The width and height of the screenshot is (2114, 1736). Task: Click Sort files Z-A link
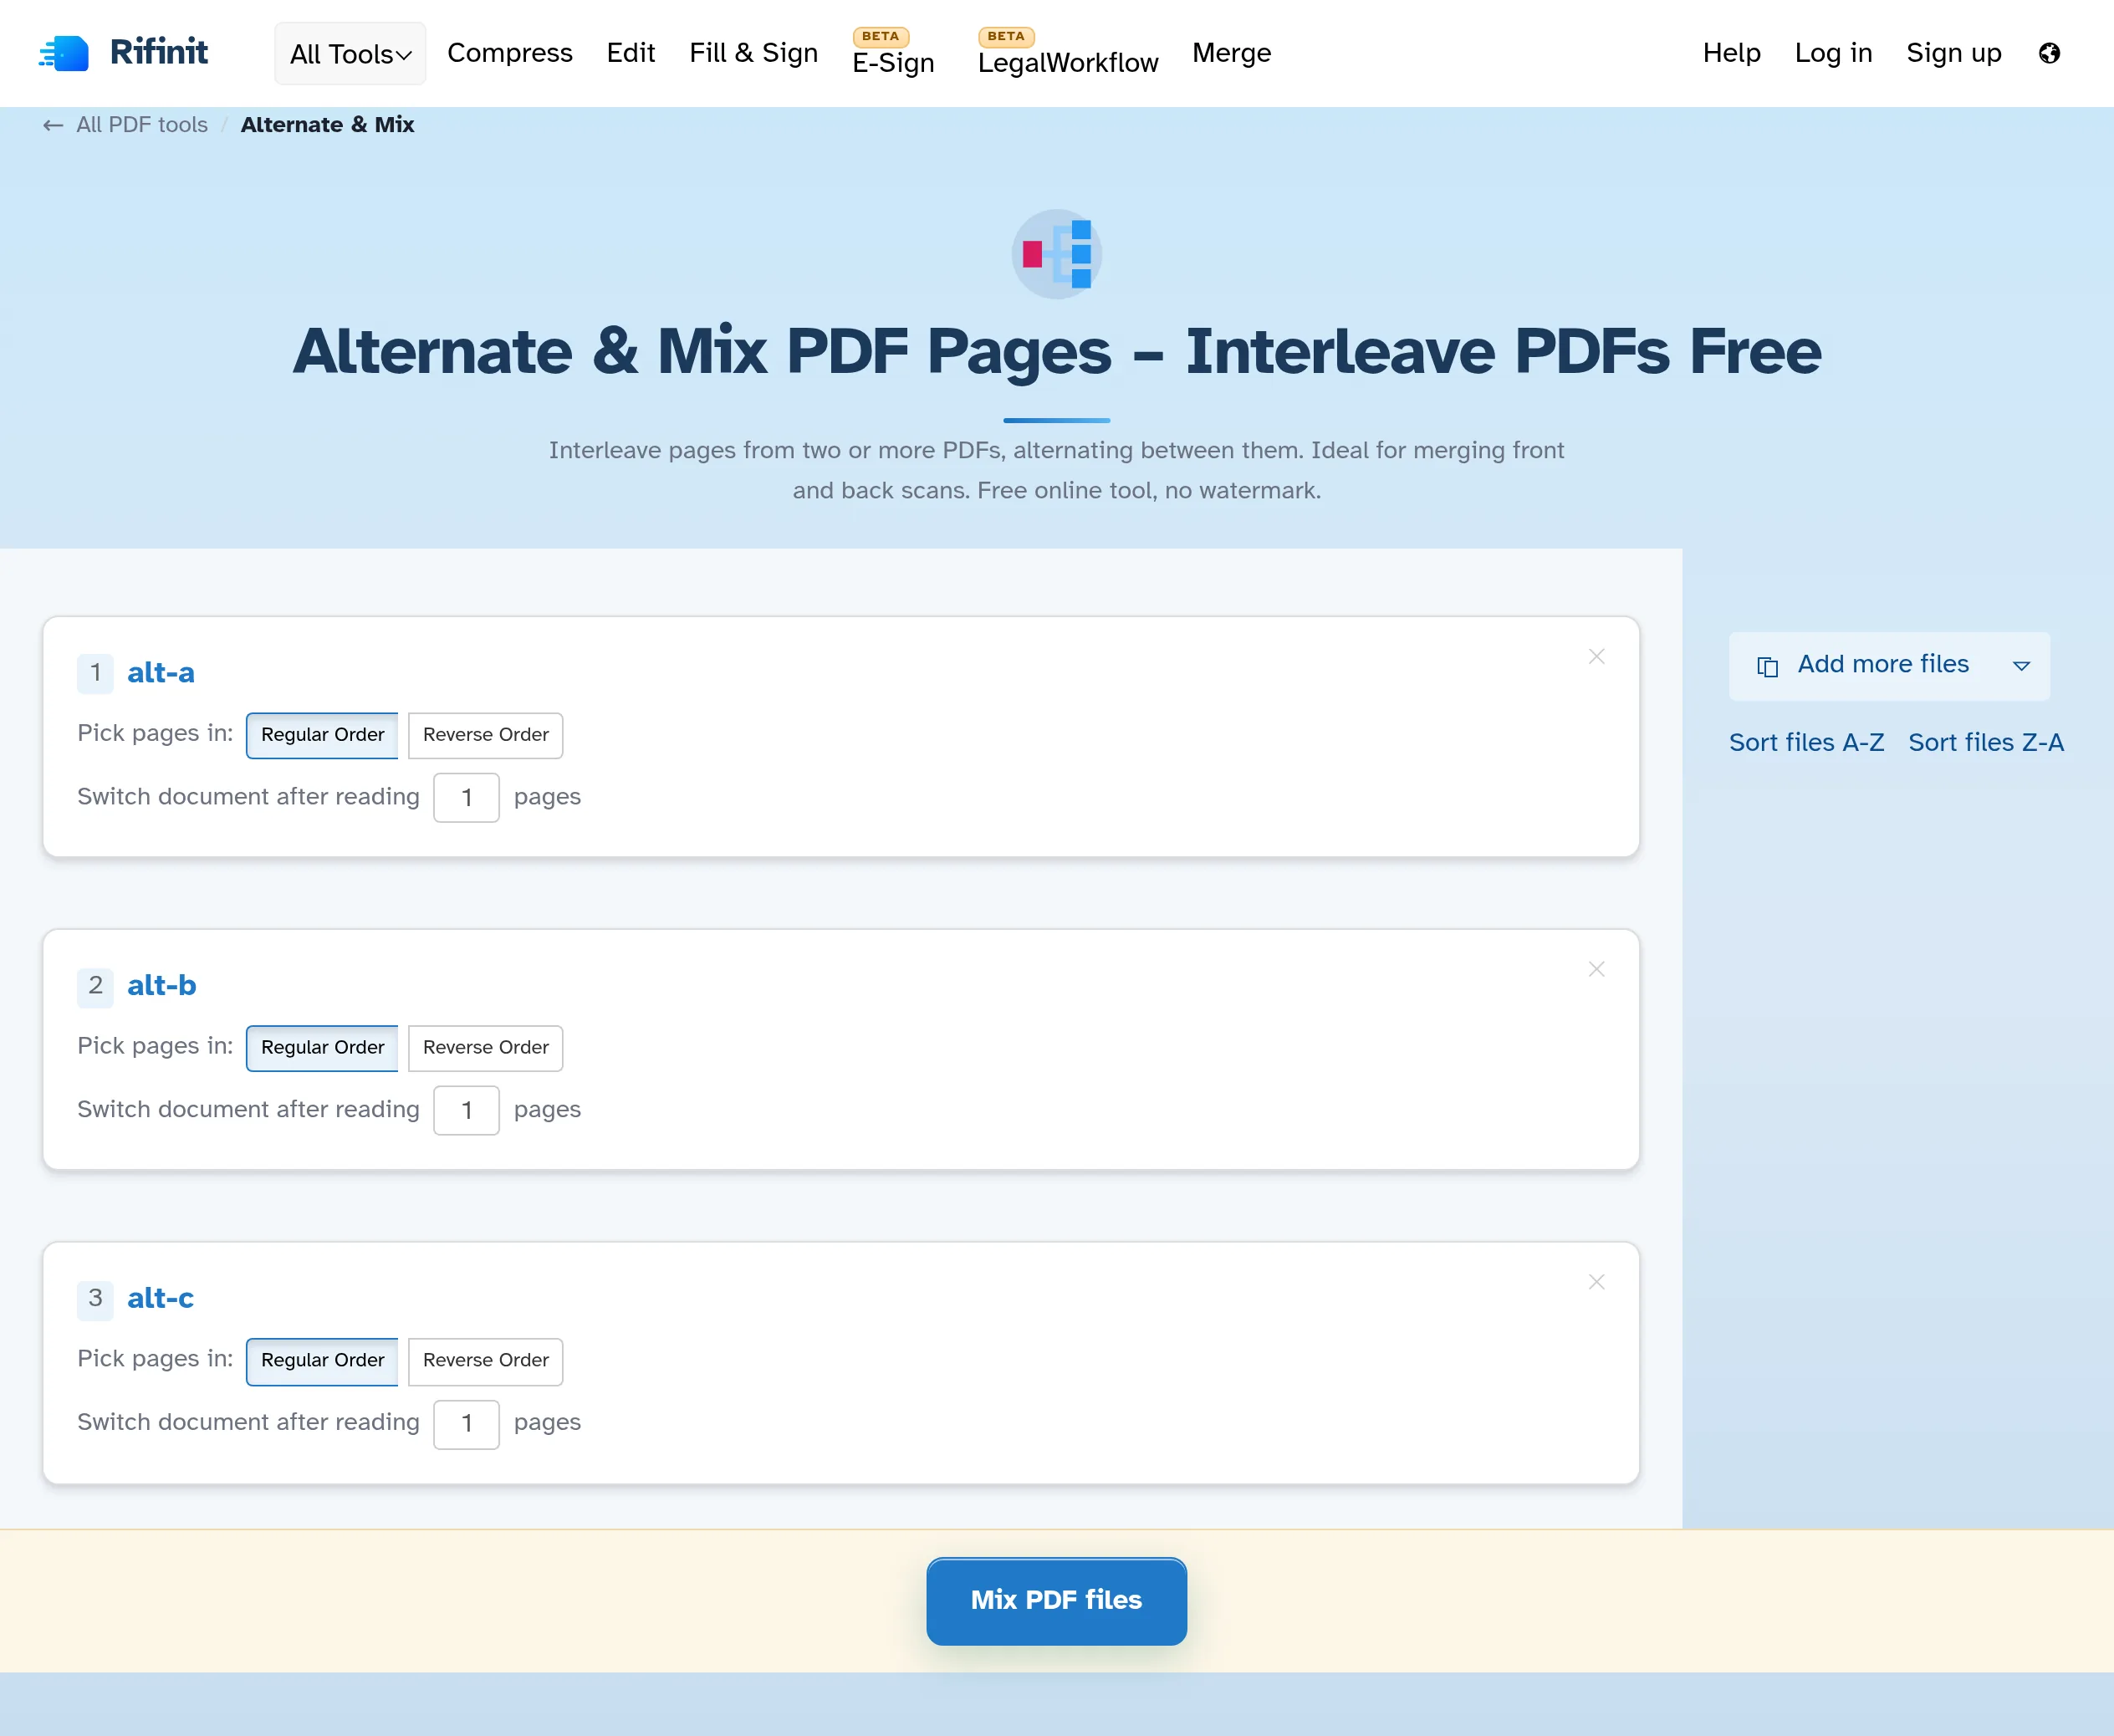coord(1986,743)
